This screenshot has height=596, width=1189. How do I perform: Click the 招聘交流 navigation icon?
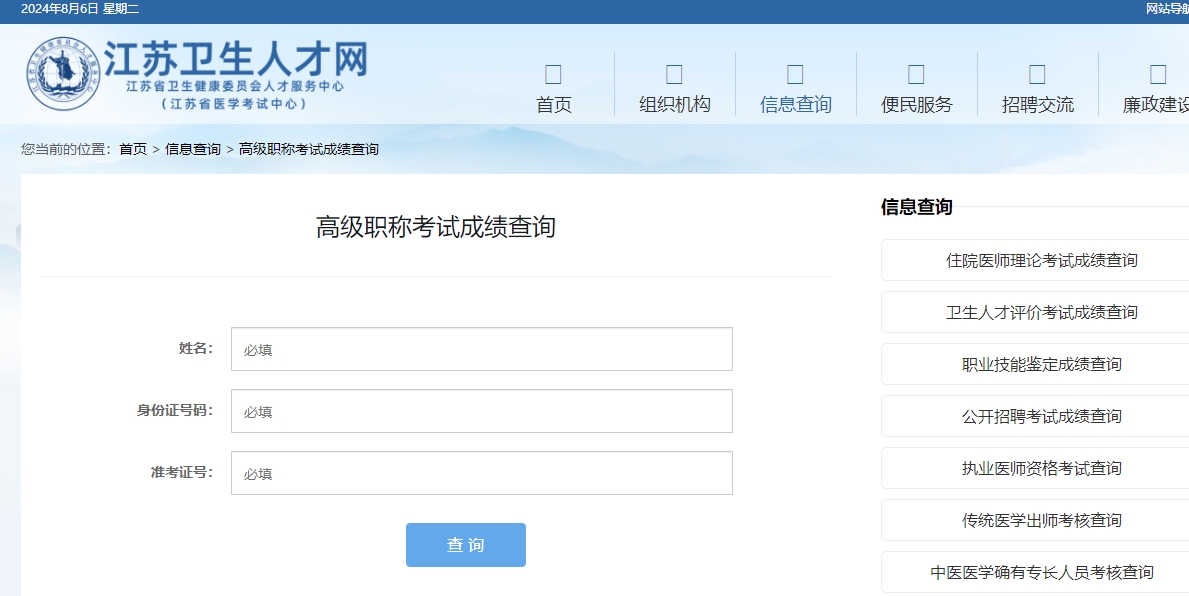[1036, 72]
